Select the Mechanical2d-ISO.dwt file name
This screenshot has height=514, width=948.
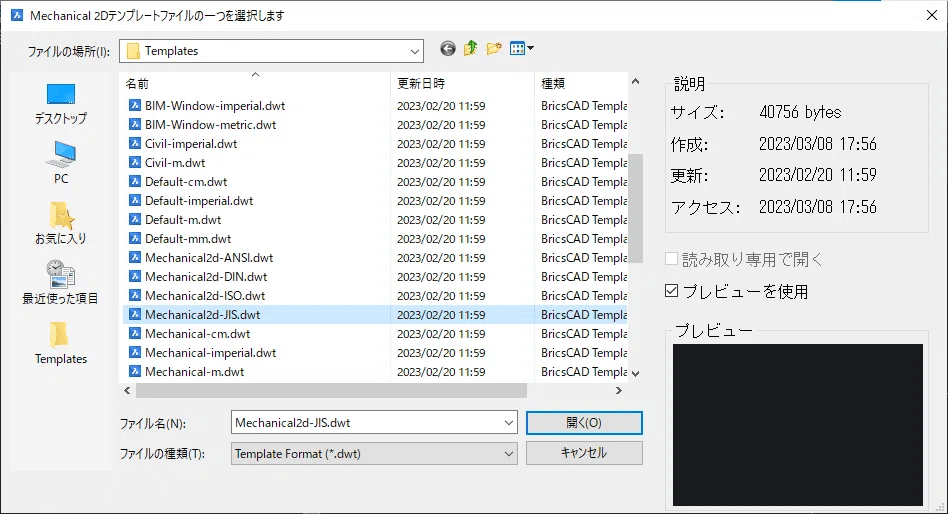tap(205, 295)
